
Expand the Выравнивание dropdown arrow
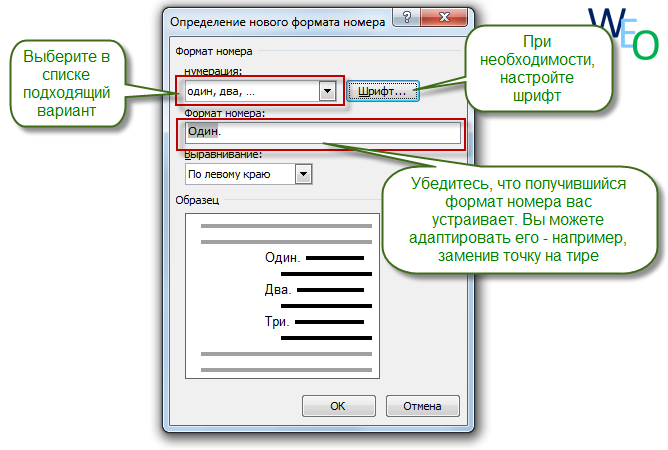click(304, 174)
